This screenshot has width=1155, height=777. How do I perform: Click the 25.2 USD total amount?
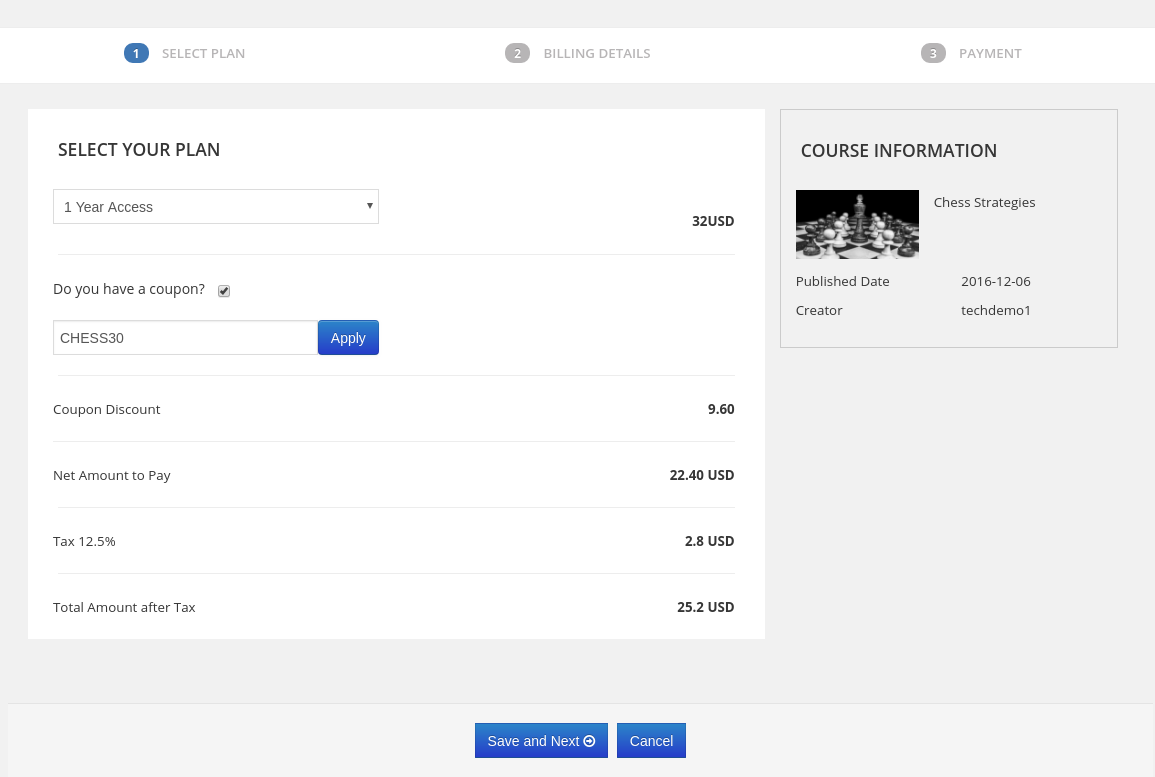click(x=705, y=607)
